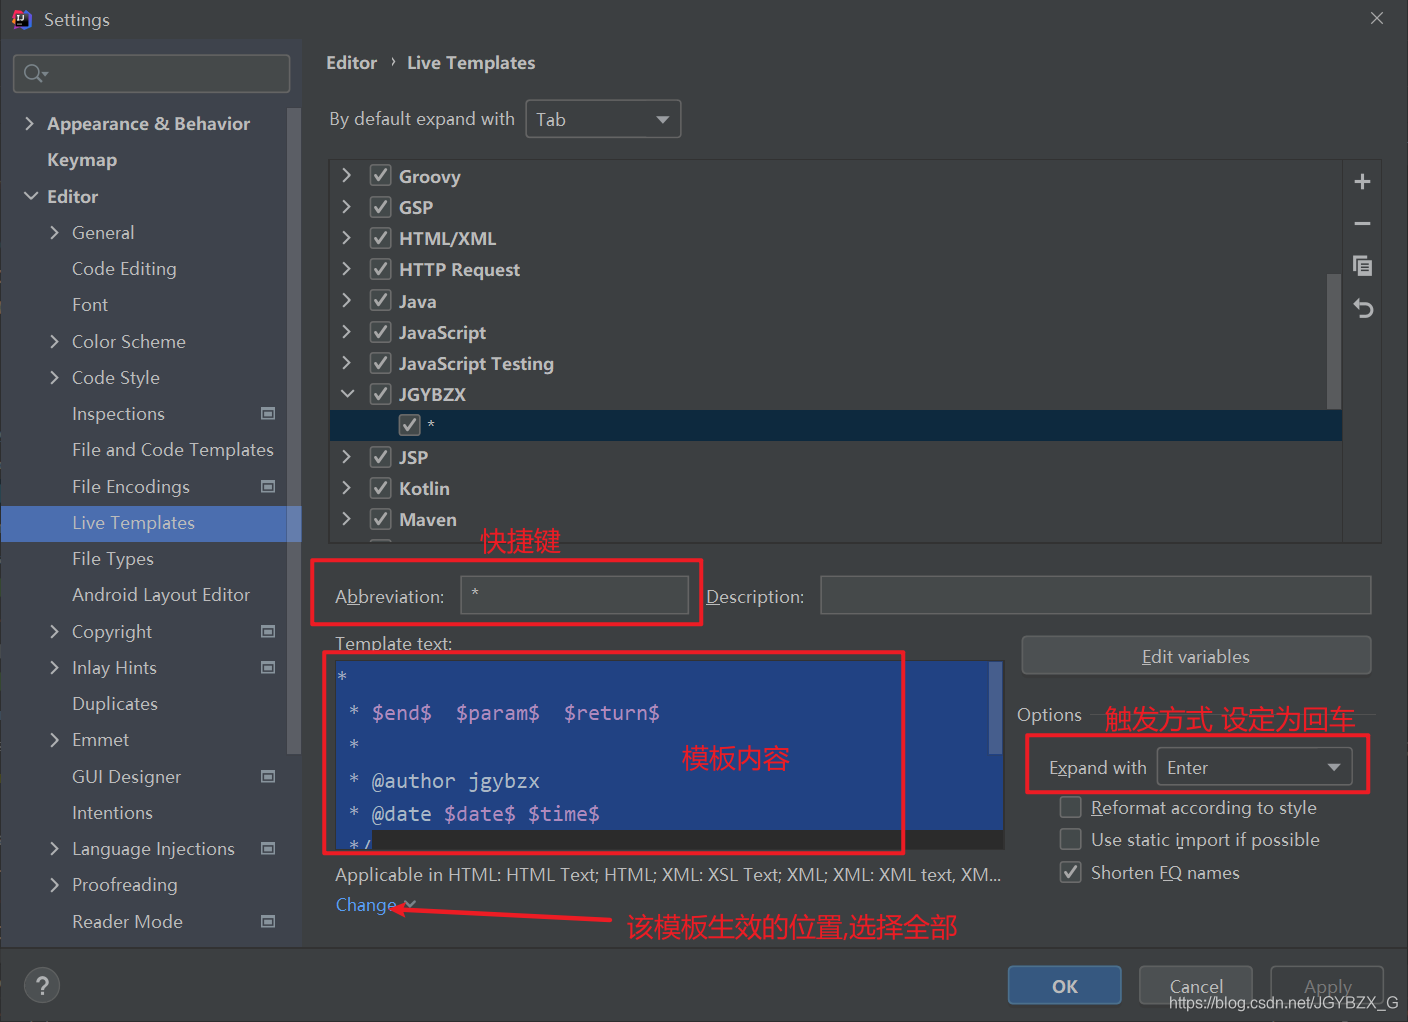This screenshot has width=1408, height=1022.
Task: Close the Settings dialog with X
Action: 1377,18
